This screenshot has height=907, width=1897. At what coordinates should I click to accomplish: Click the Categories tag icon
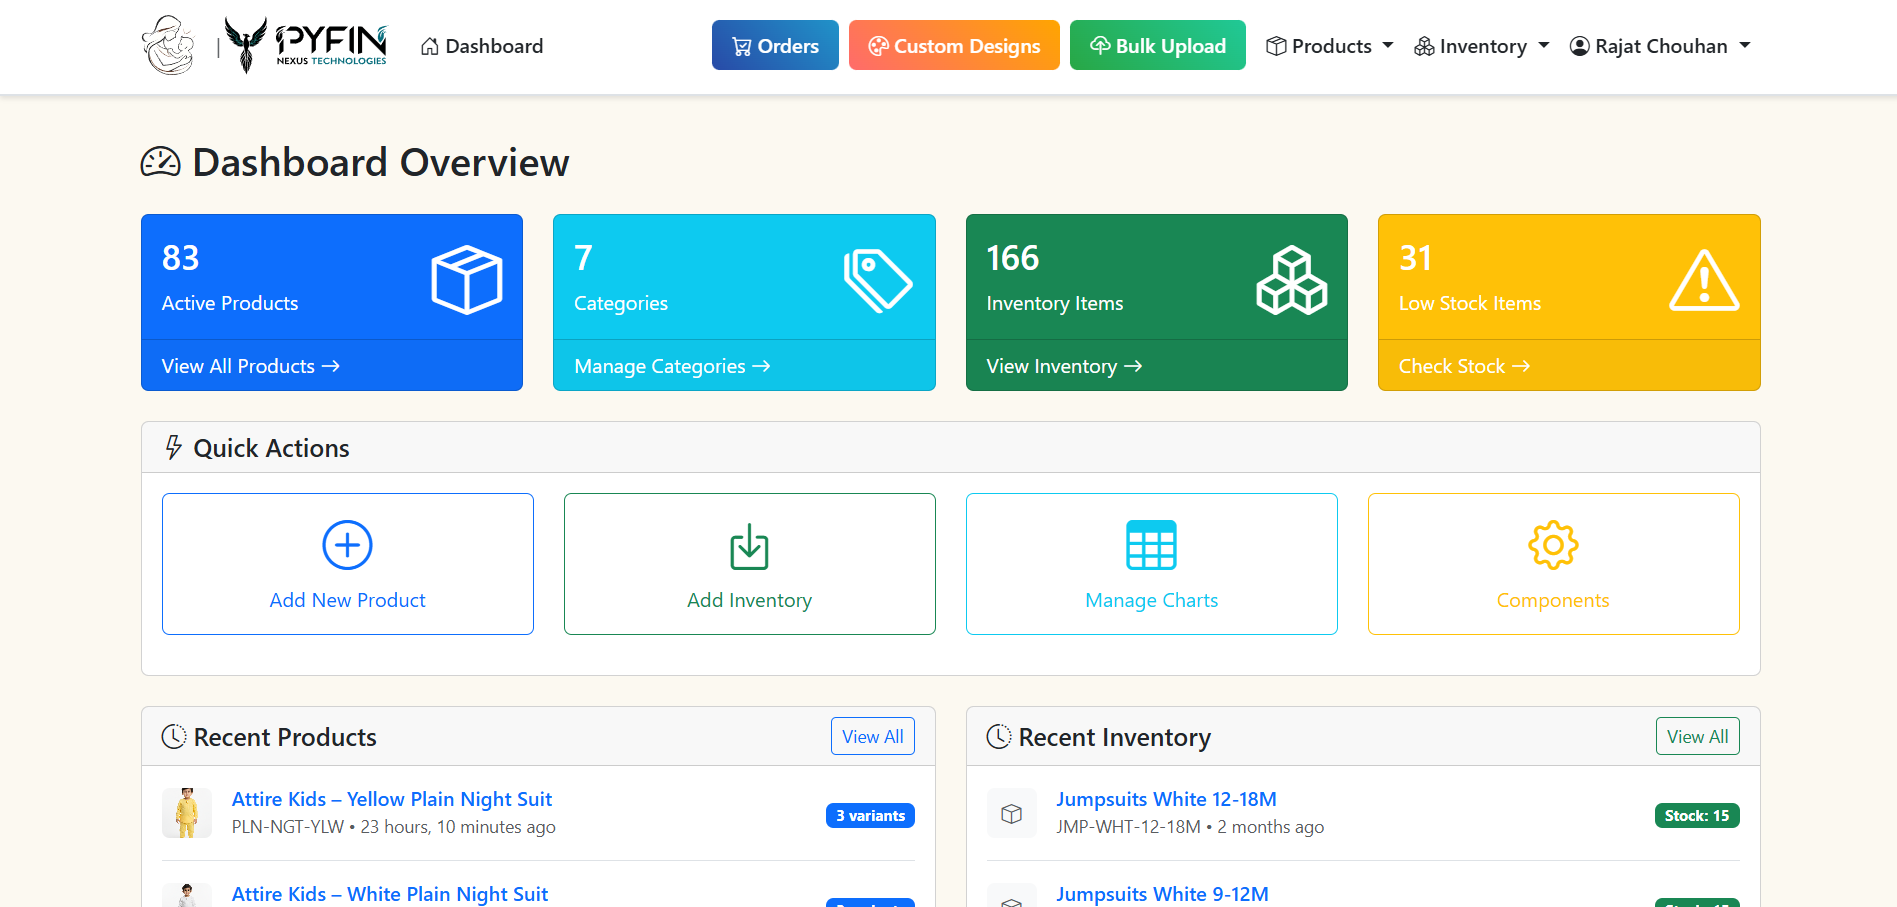click(877, 281)
